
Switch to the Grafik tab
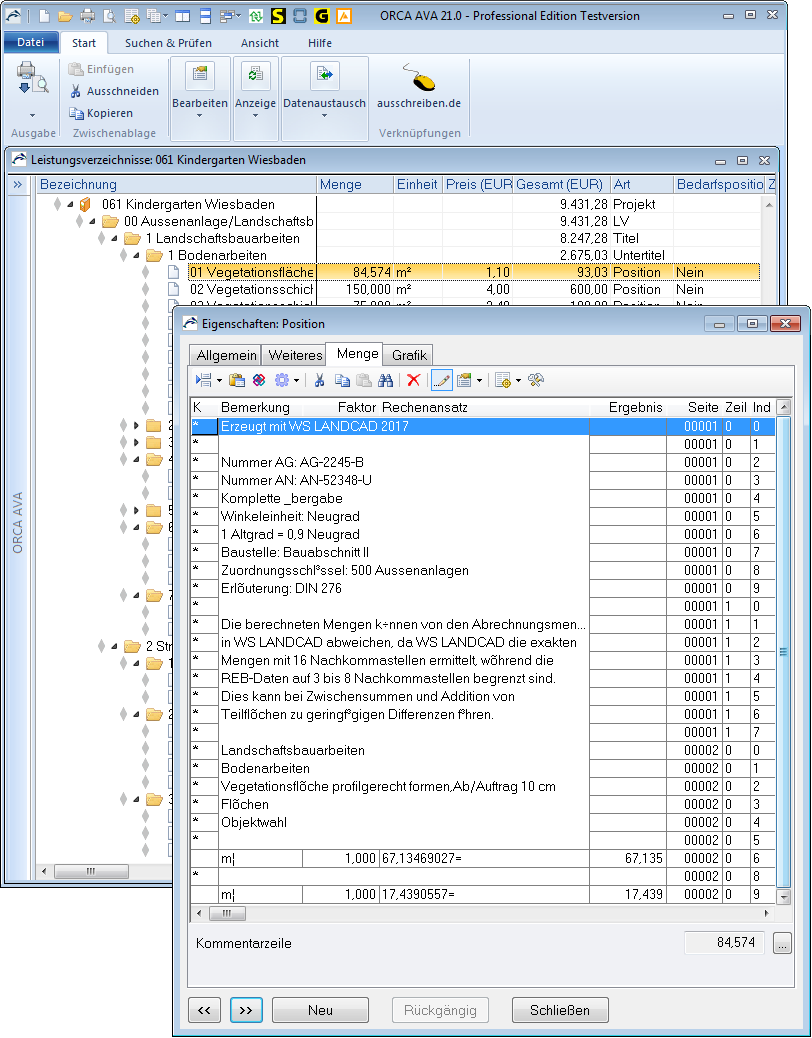[409, 355]
